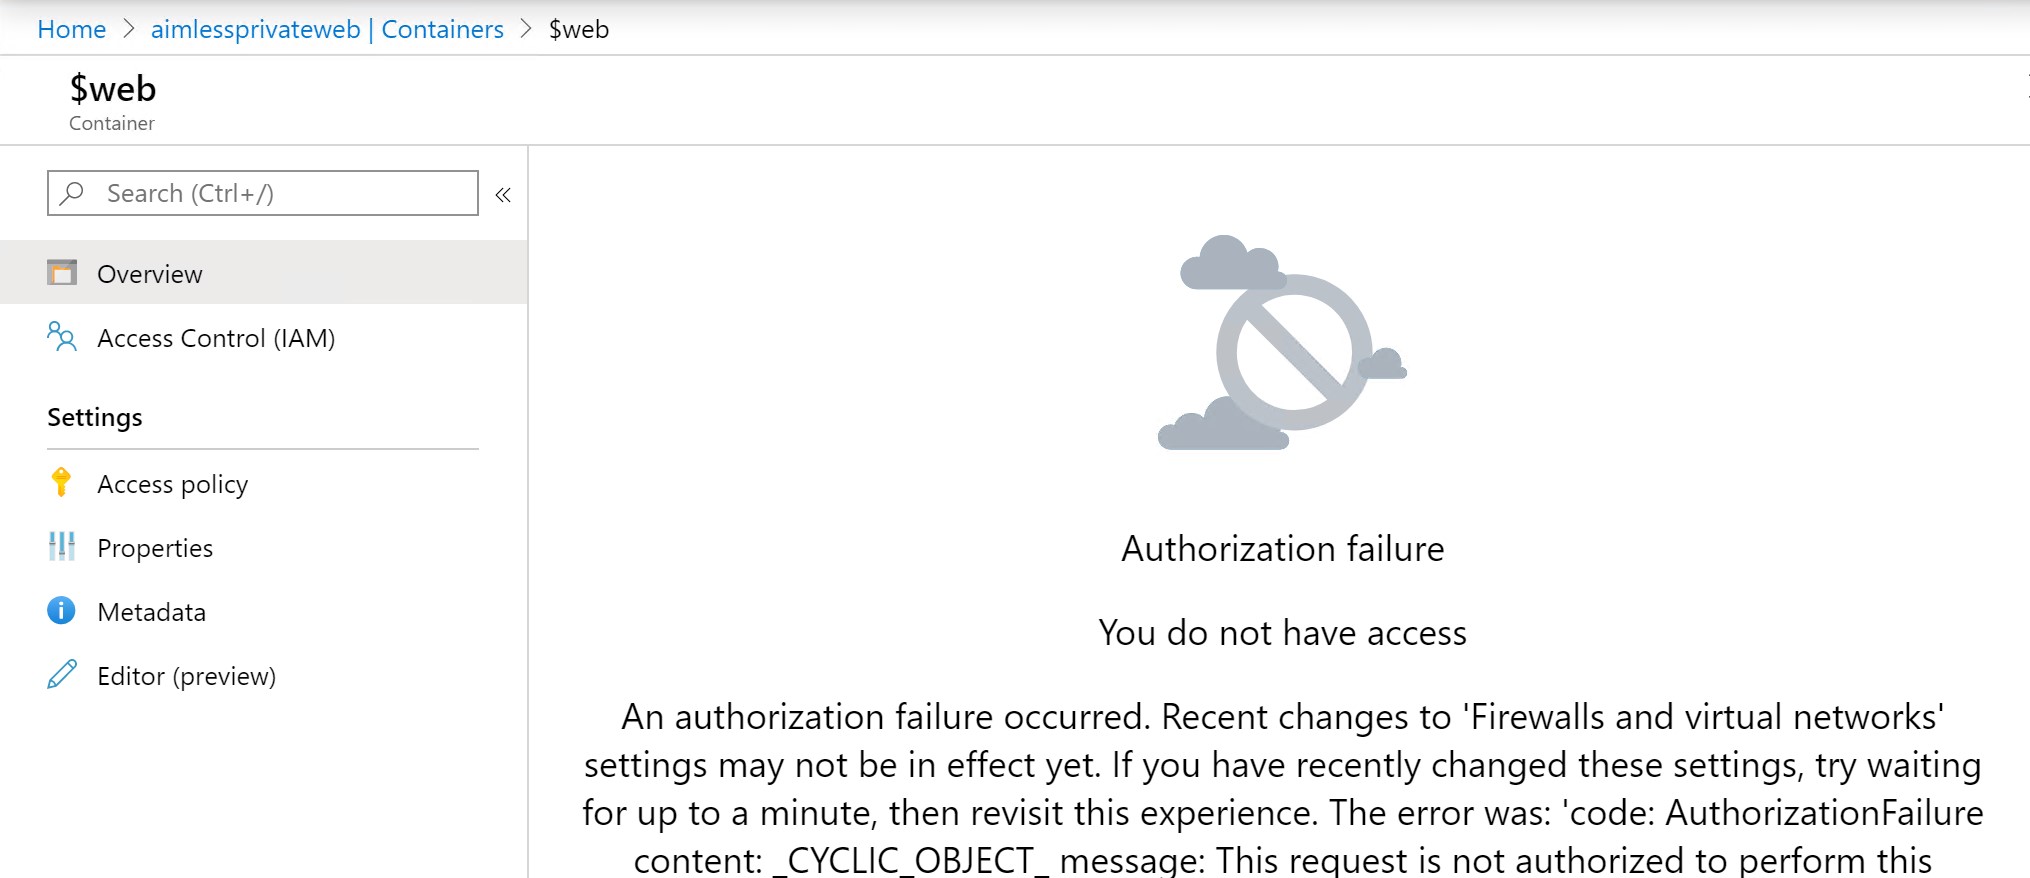The height and width of the screenshot is (878, 2030).
Task: Click the Properties bars icon
Action: (62, 546)
